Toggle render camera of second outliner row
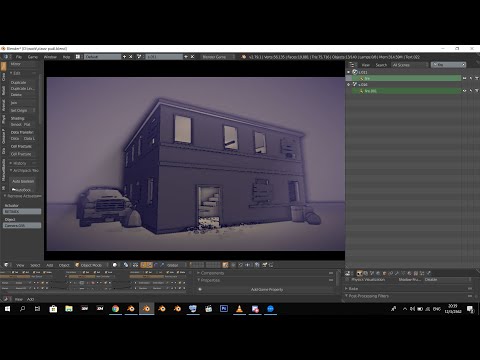Screen dimensions: 480x360 (477, 91)
